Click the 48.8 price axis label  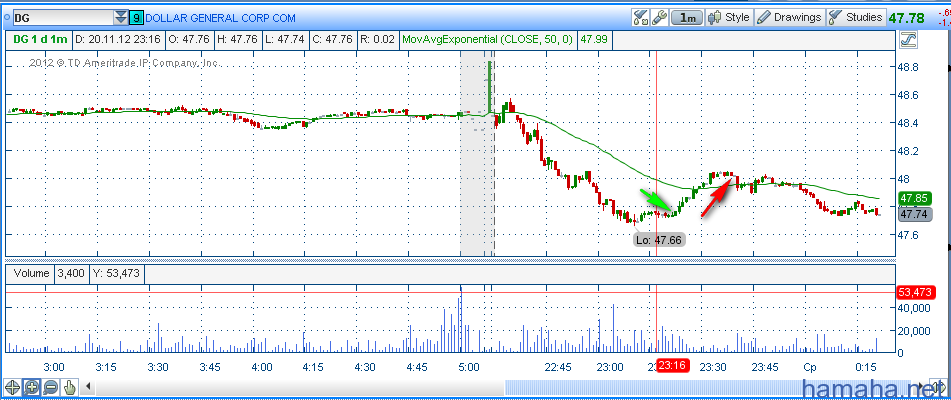(907, 67)
